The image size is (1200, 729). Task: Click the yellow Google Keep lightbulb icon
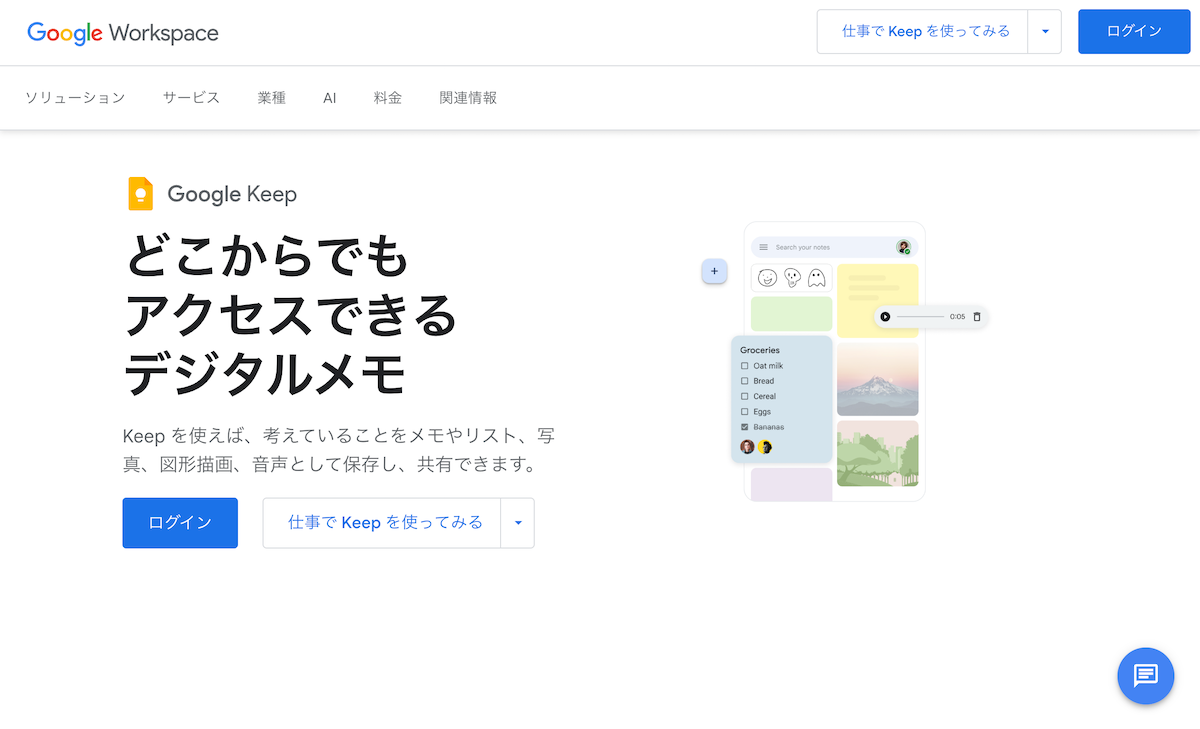(x=140, y=193)
